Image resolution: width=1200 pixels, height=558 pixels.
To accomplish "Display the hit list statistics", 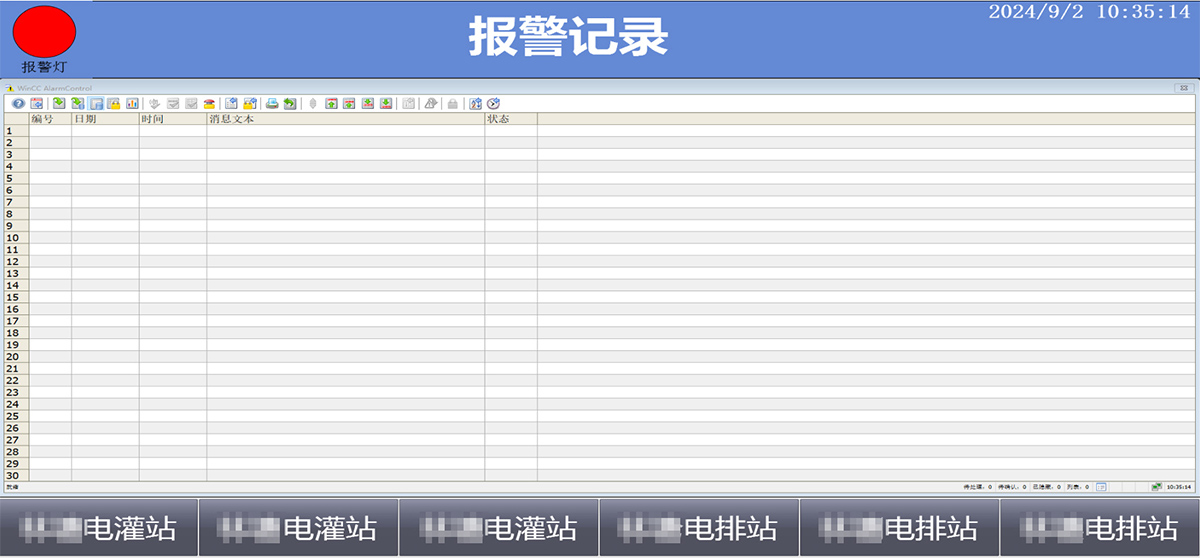I will (x=132, y=103).
